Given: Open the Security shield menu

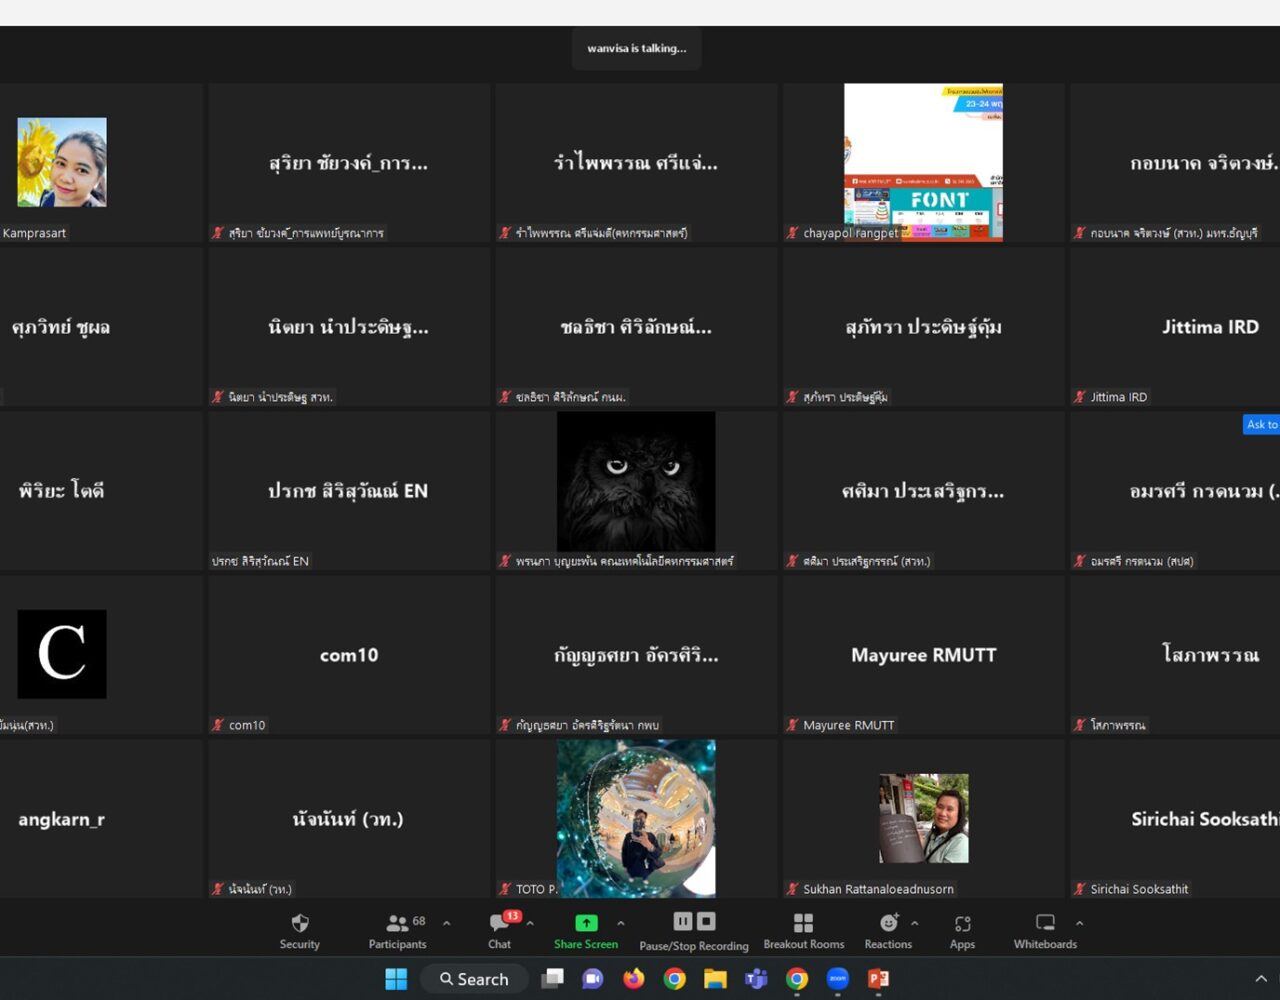Looking at the screenshot, I should (x=299, y=931).
